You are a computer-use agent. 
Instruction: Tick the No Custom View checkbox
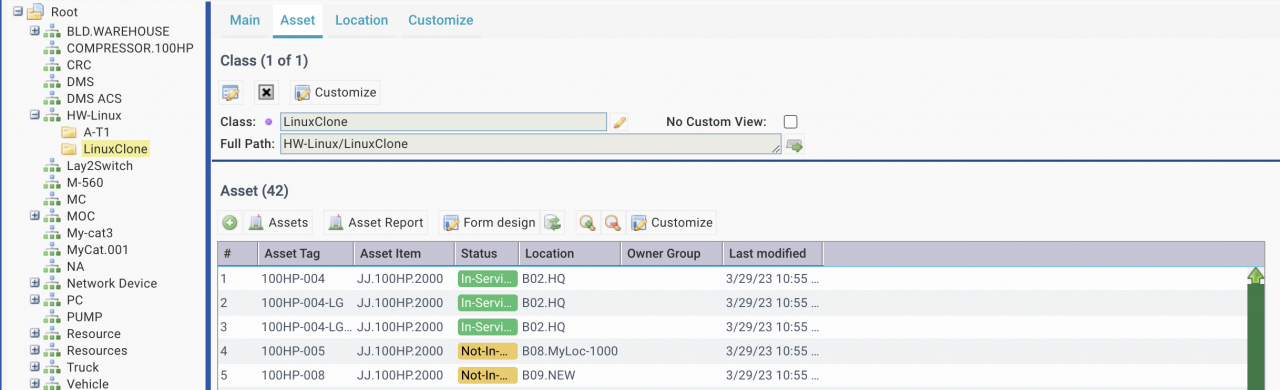tap(790, 122)
